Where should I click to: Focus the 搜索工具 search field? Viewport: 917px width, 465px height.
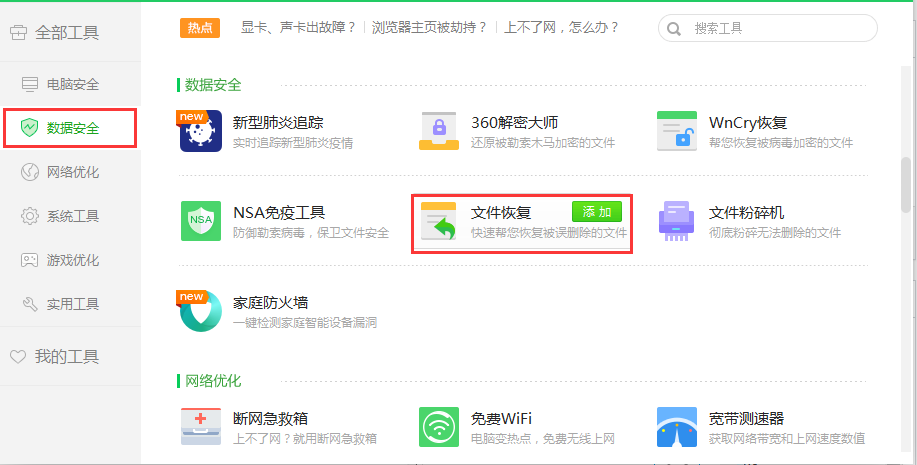tap(767, 28)
